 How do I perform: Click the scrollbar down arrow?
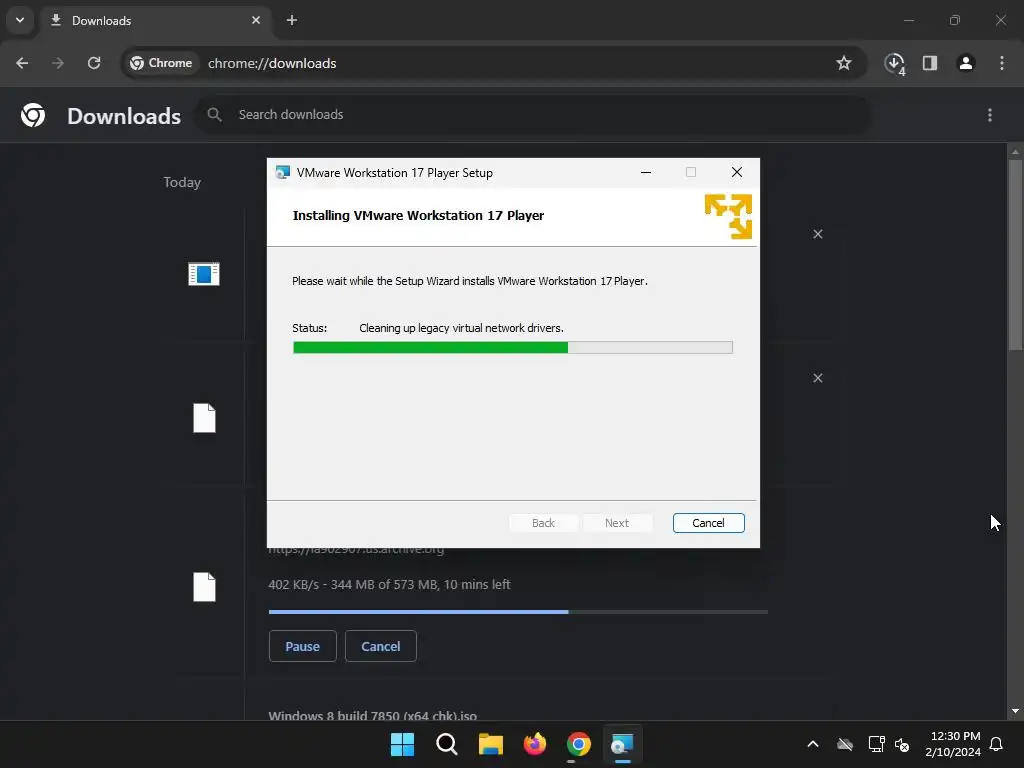pyautogui.click(x=1015, y=711)
